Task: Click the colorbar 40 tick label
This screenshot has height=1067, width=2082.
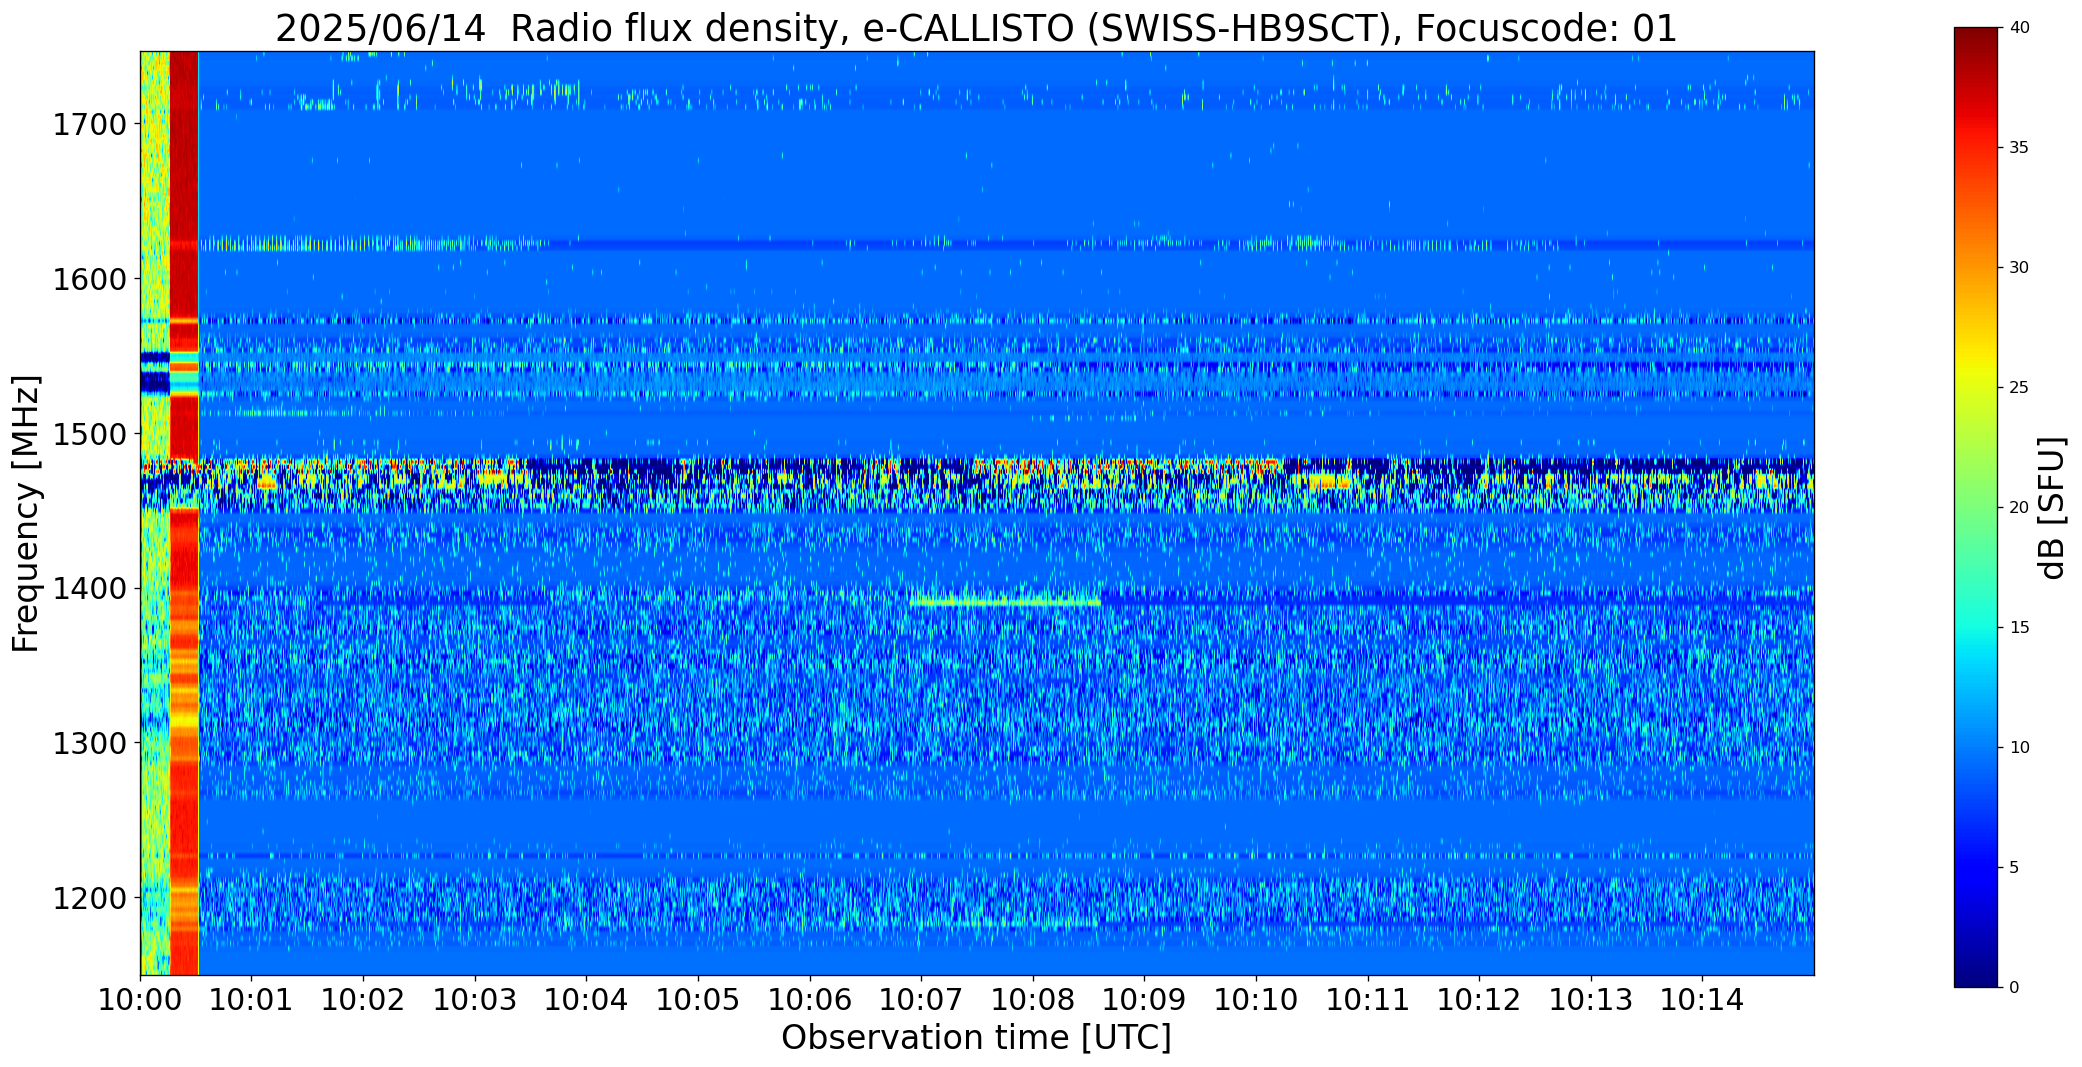Action: click(x=2019, y=28)
